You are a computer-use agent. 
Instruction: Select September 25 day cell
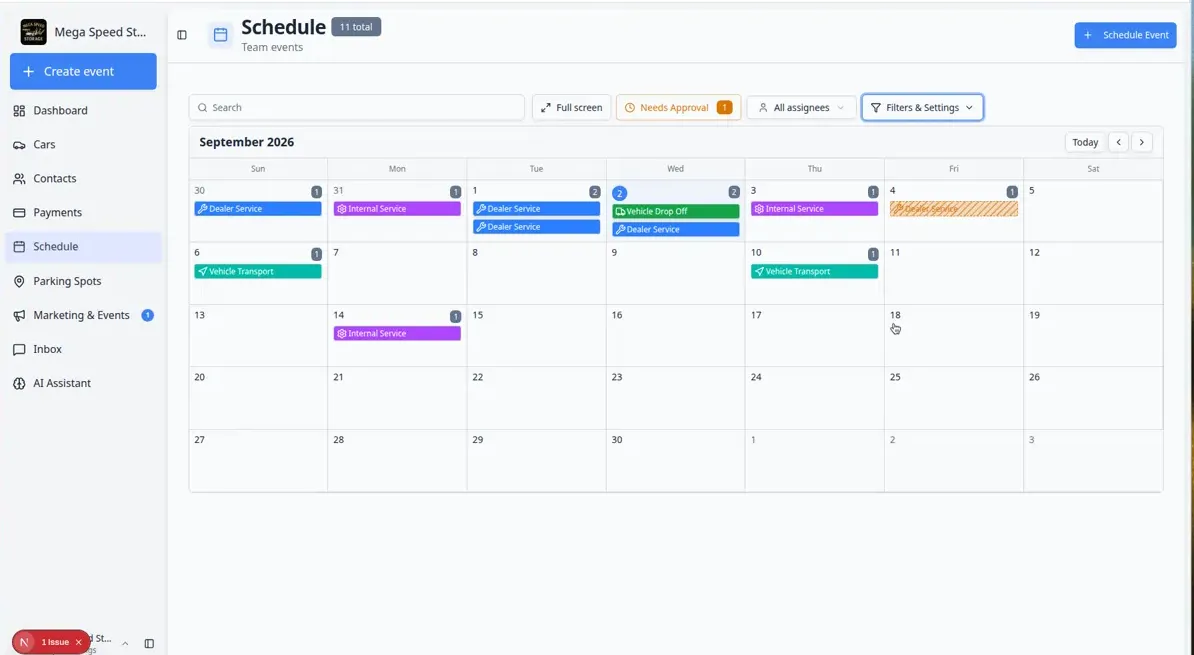tap(953, 398)
